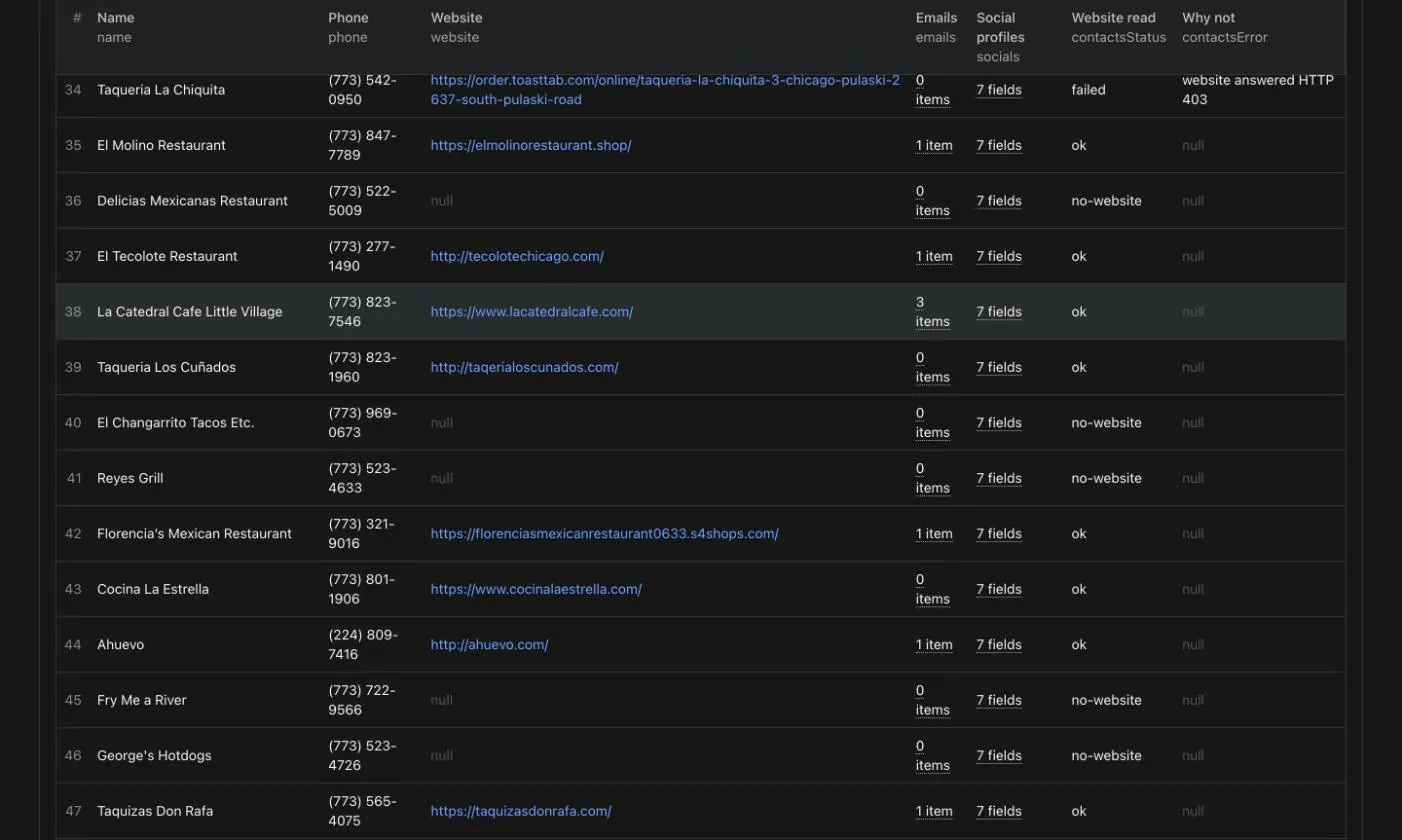Screen dimensions: 1402x840
Task: Expand 1 item emails for Florencia's Mexican Restaurant
Action: point(934,534)
